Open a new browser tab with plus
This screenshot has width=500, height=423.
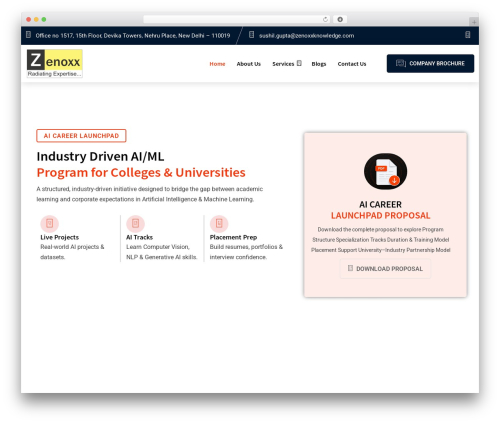tap(474, 22)
